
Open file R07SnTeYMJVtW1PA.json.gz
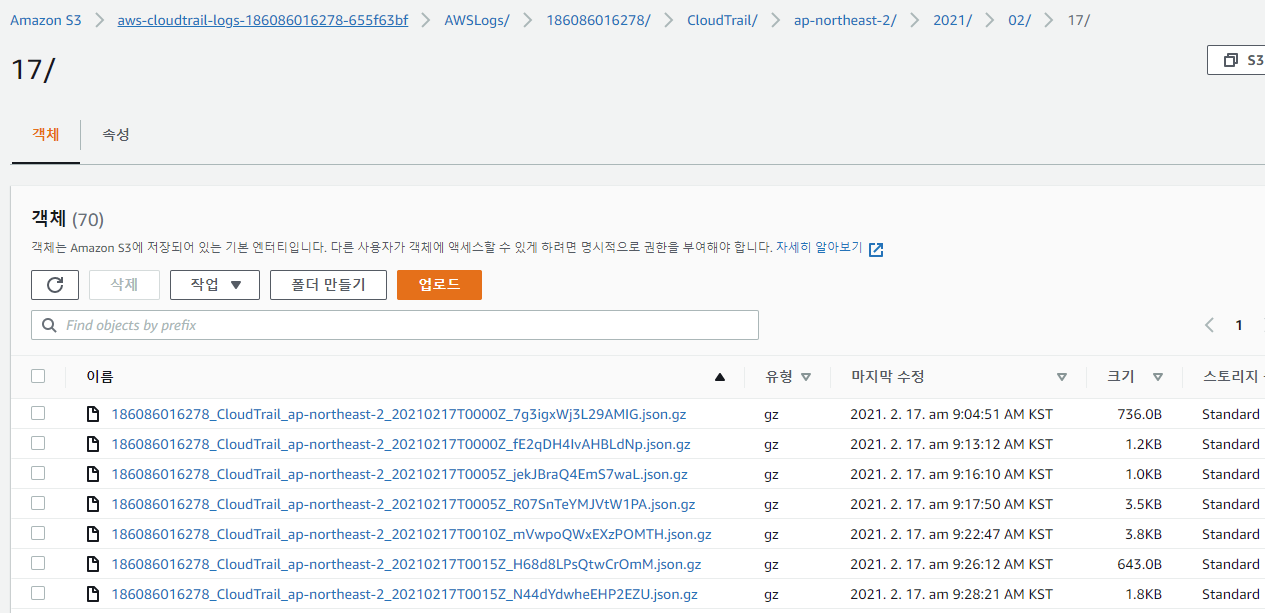point(403,504)
